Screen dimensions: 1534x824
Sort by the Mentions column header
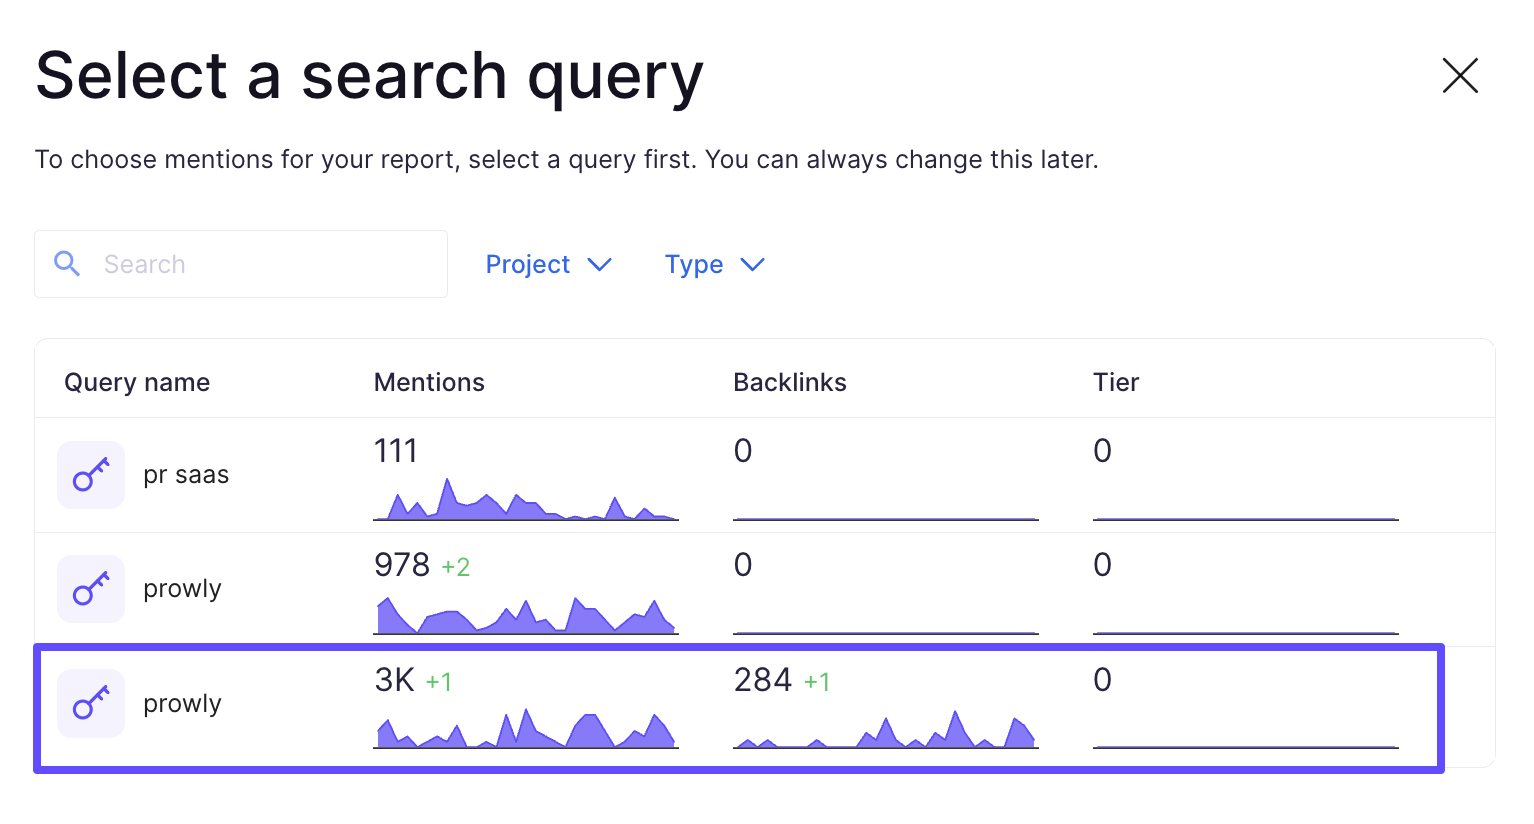pyautogui.click(x=429, y=382)
